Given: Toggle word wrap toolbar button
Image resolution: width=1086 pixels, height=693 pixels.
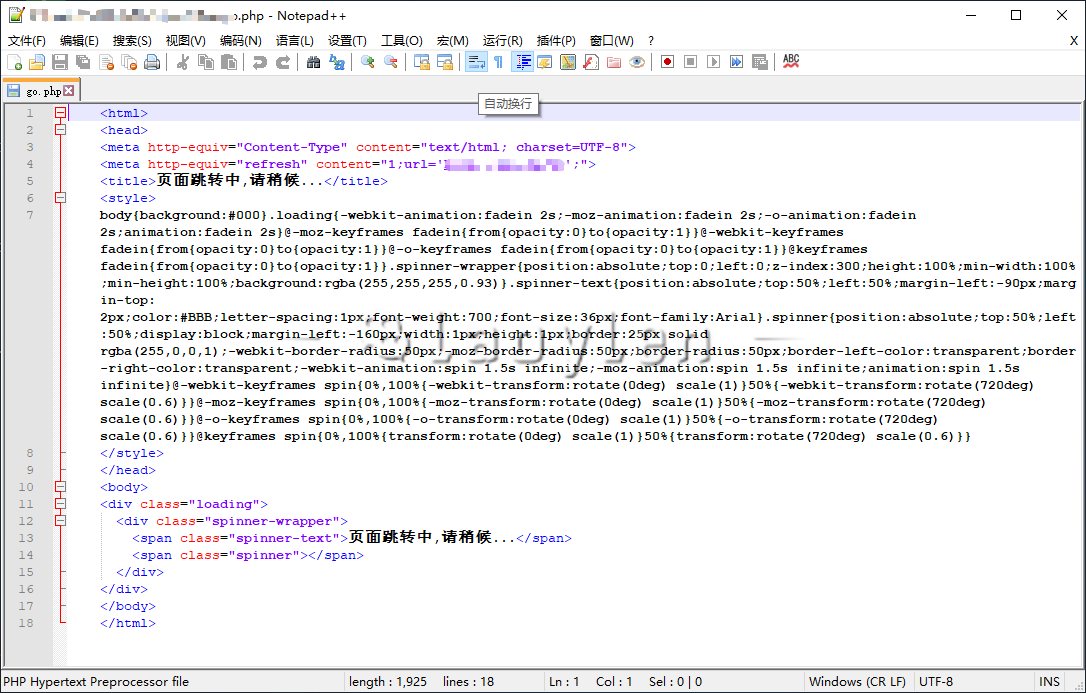Looking at the screenshot, I should coord(475,62).
